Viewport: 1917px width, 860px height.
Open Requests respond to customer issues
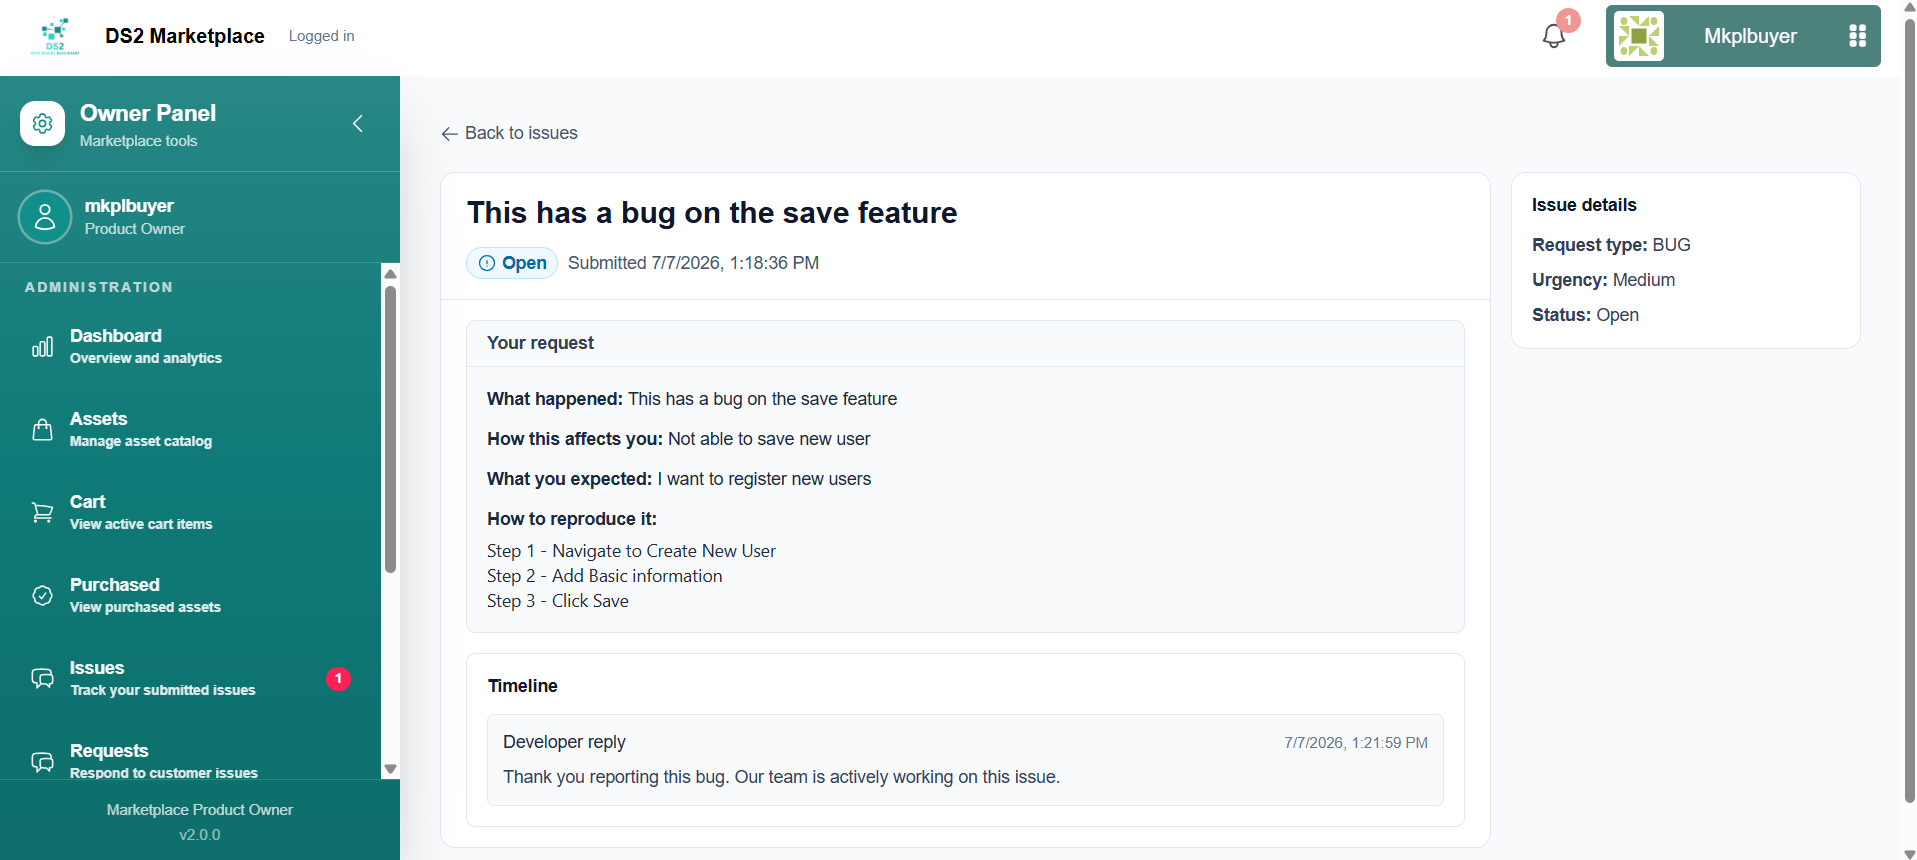click(x=190, y=761)
